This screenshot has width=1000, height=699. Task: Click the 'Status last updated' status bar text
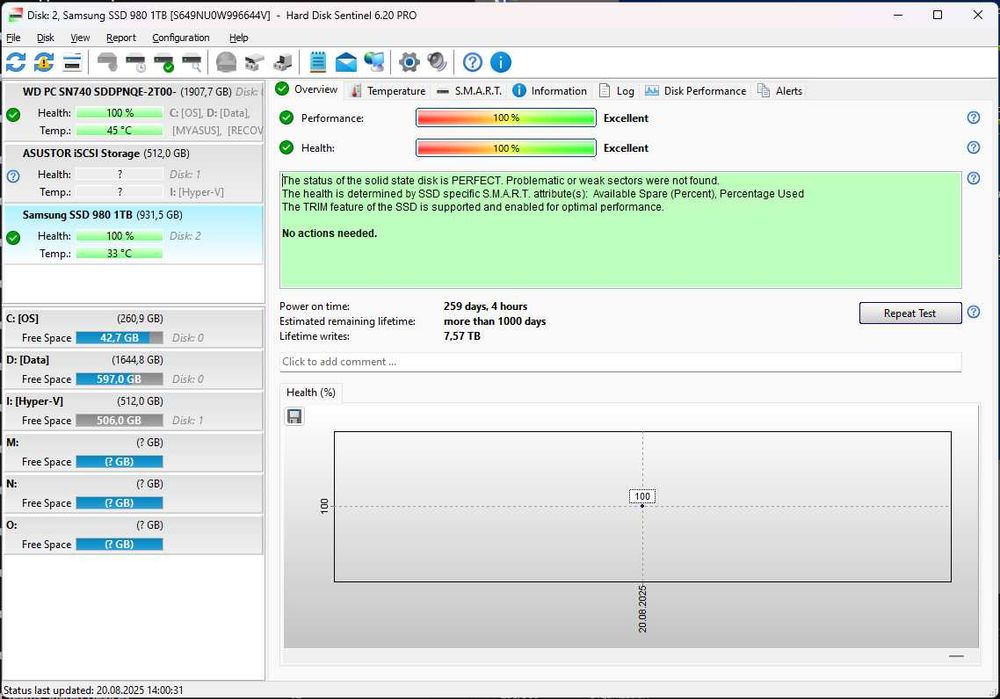click(93, 690)
